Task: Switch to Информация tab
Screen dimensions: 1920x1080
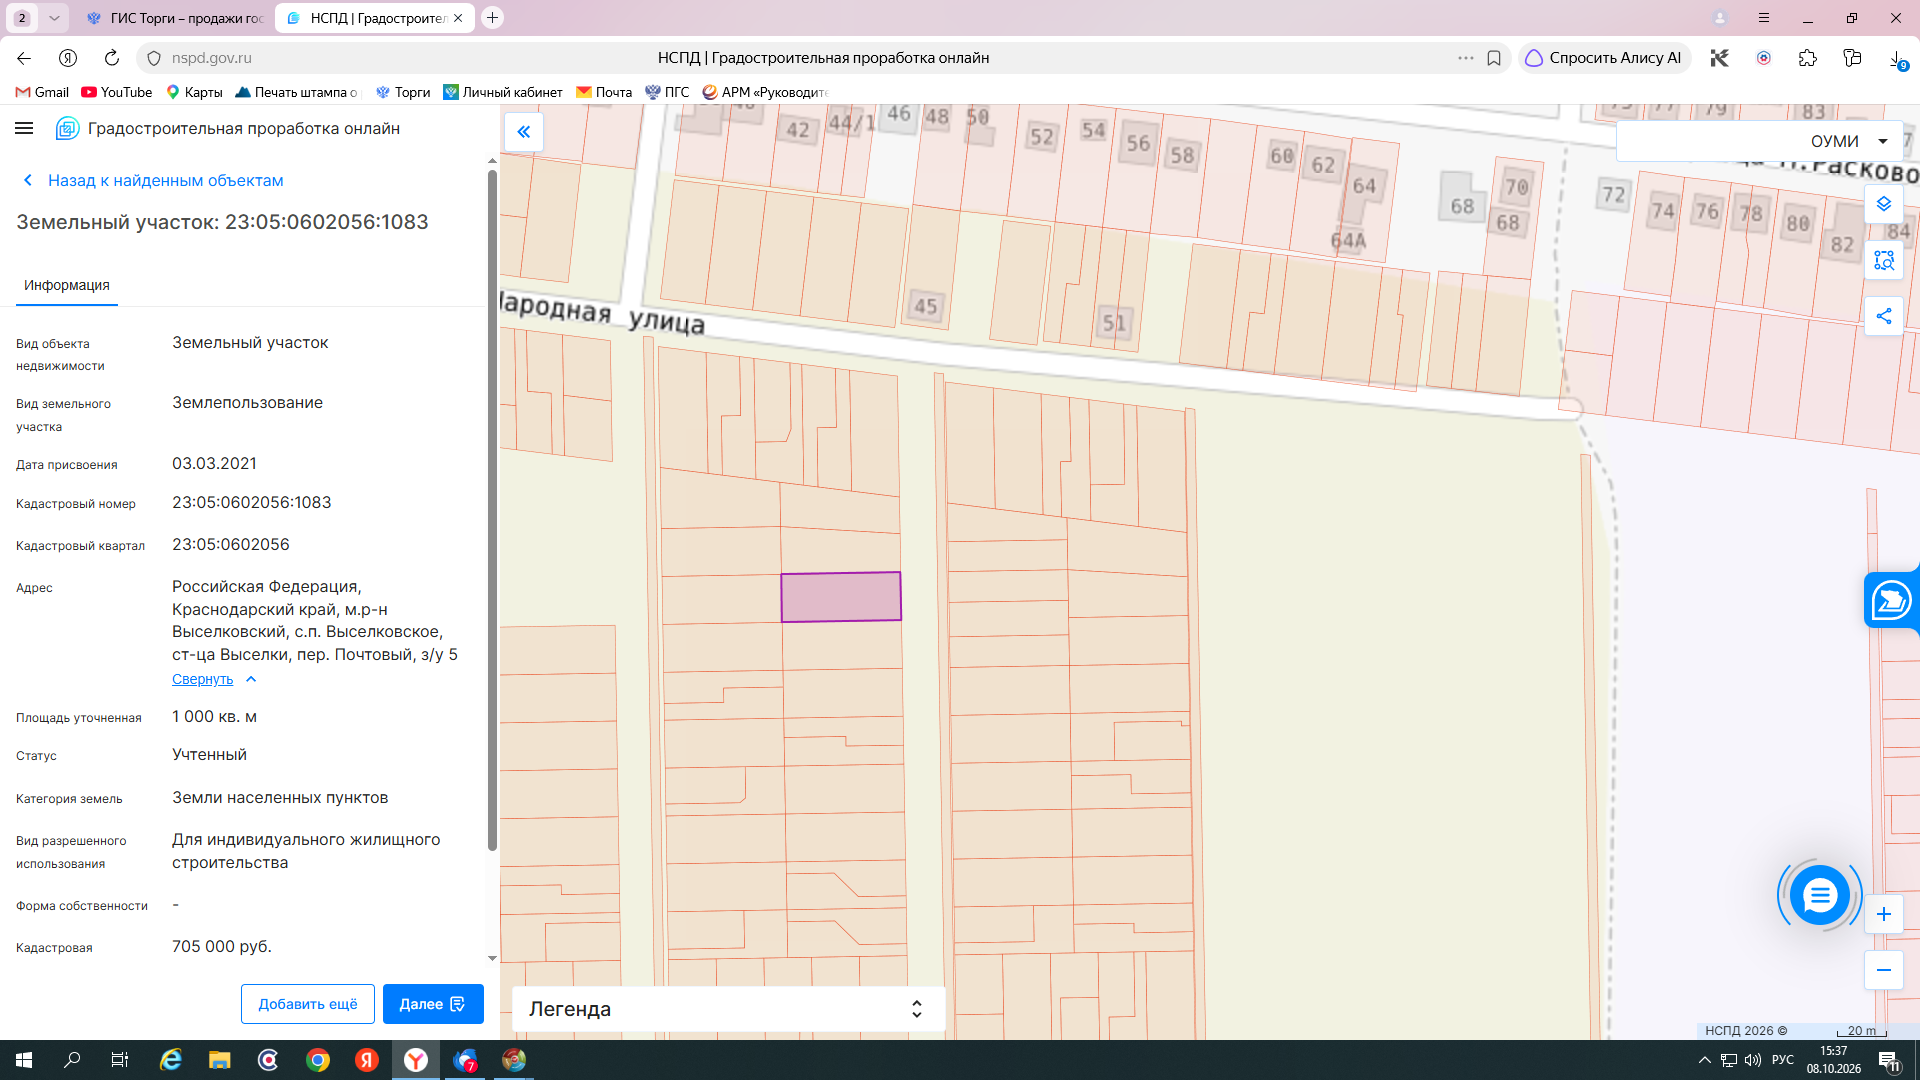Action: tap(67, 285)
